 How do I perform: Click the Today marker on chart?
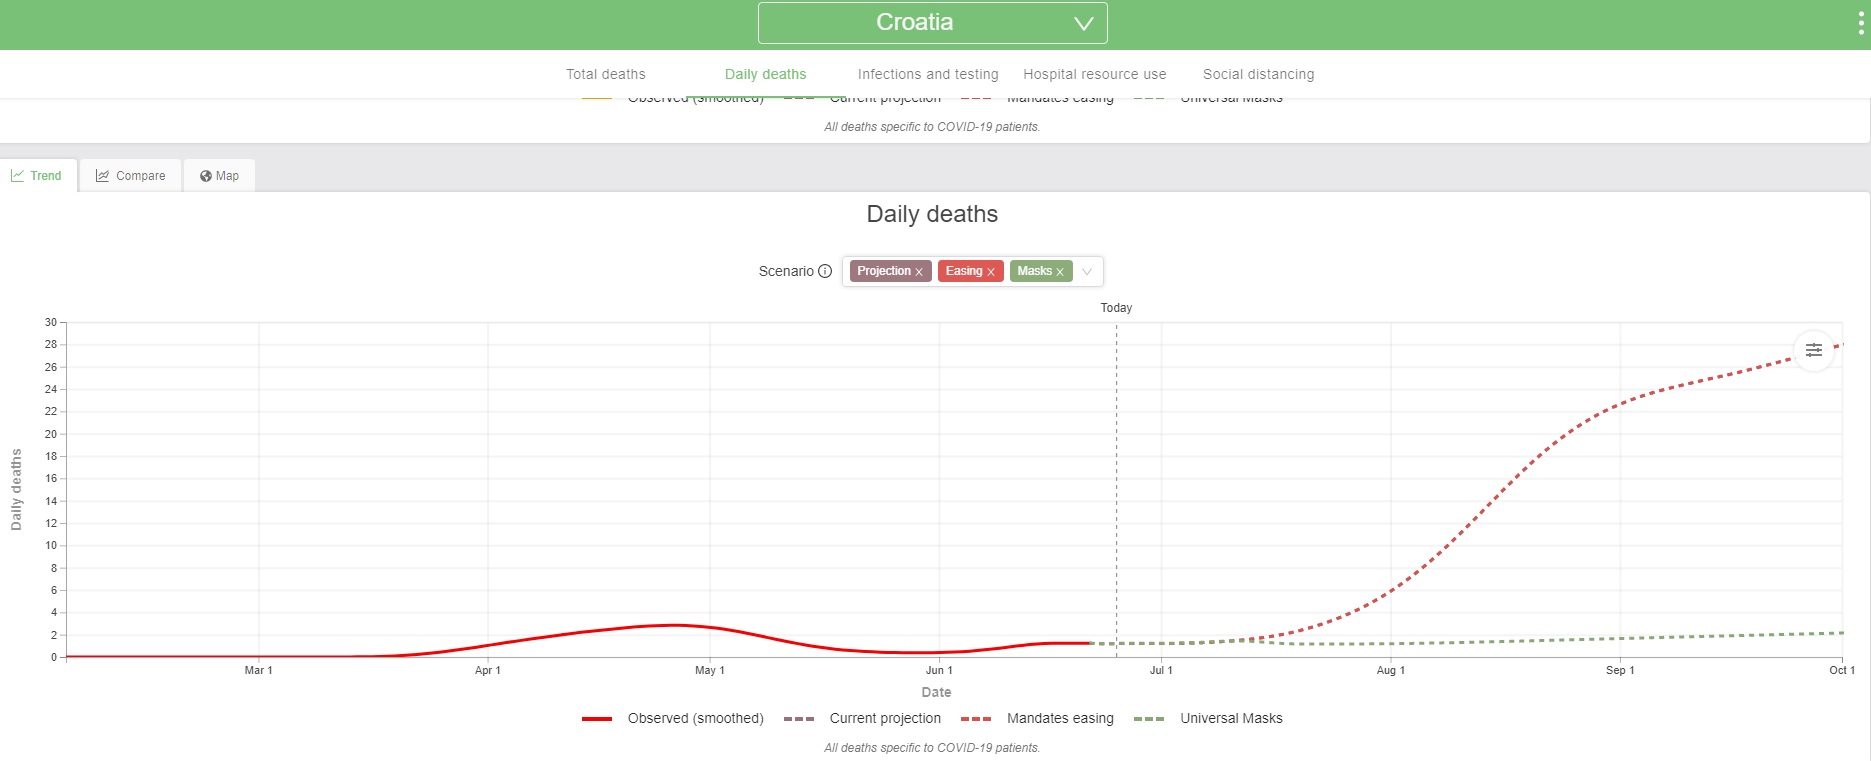point(1116,308)
